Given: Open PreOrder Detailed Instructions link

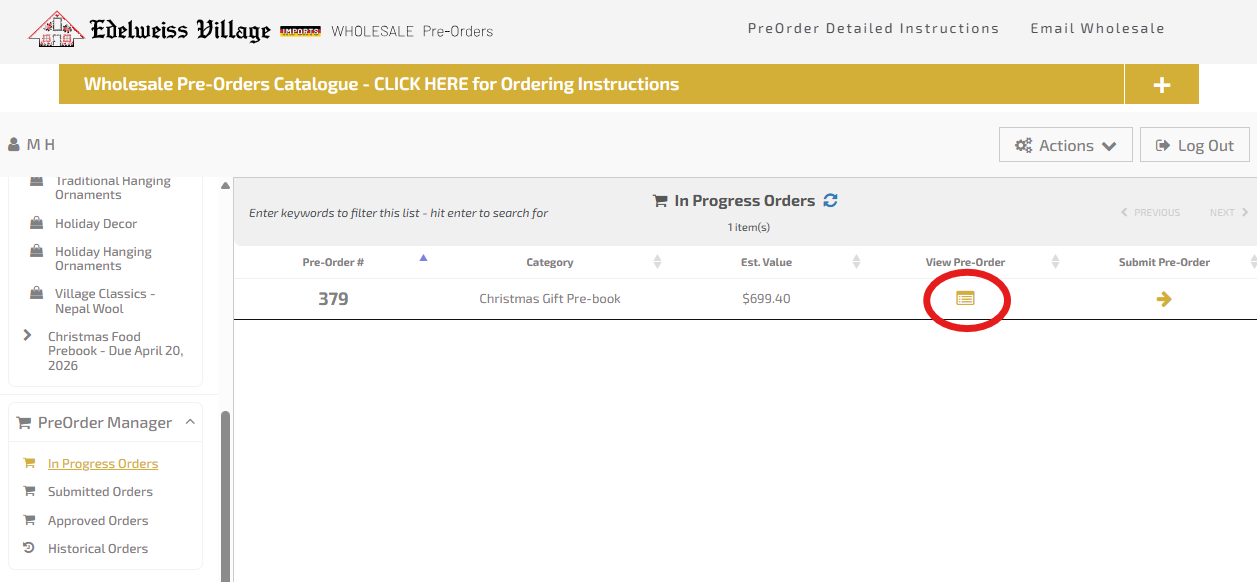Looking at the screenshot, I should [873, 28].
